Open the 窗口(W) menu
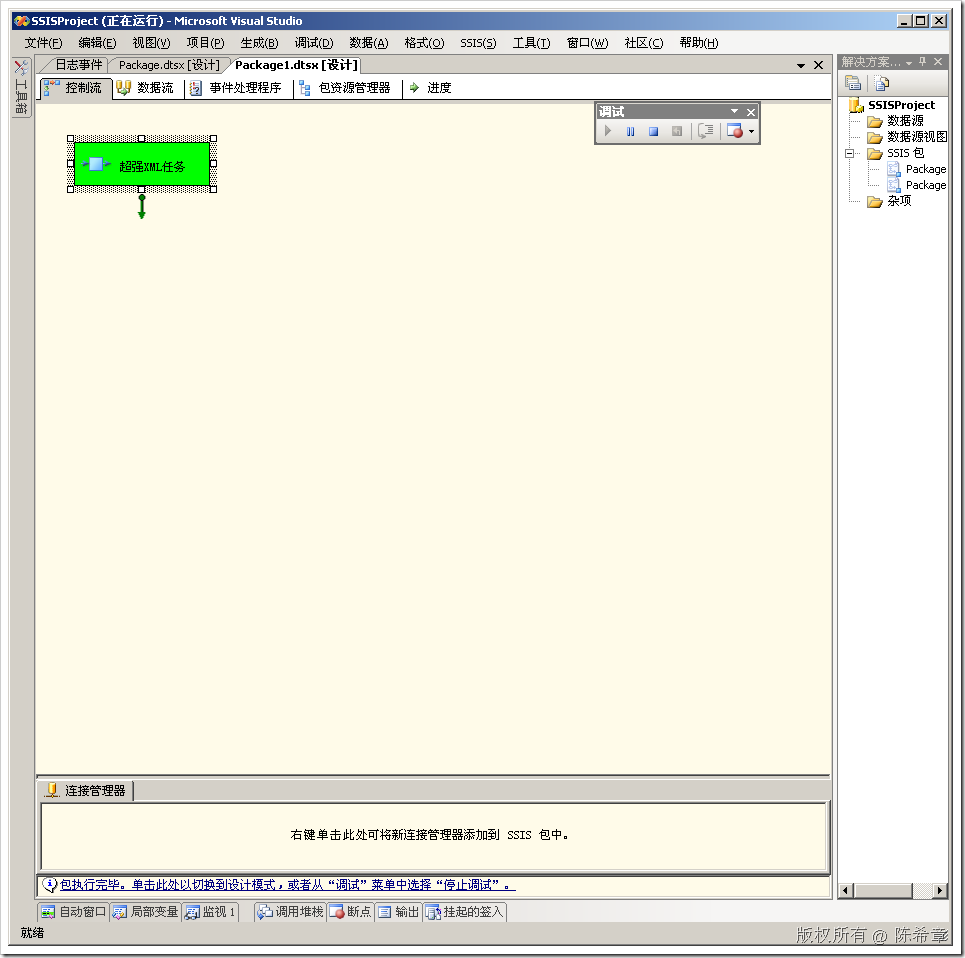The width and height of the screenshot is (965, 958). (587, 43)
